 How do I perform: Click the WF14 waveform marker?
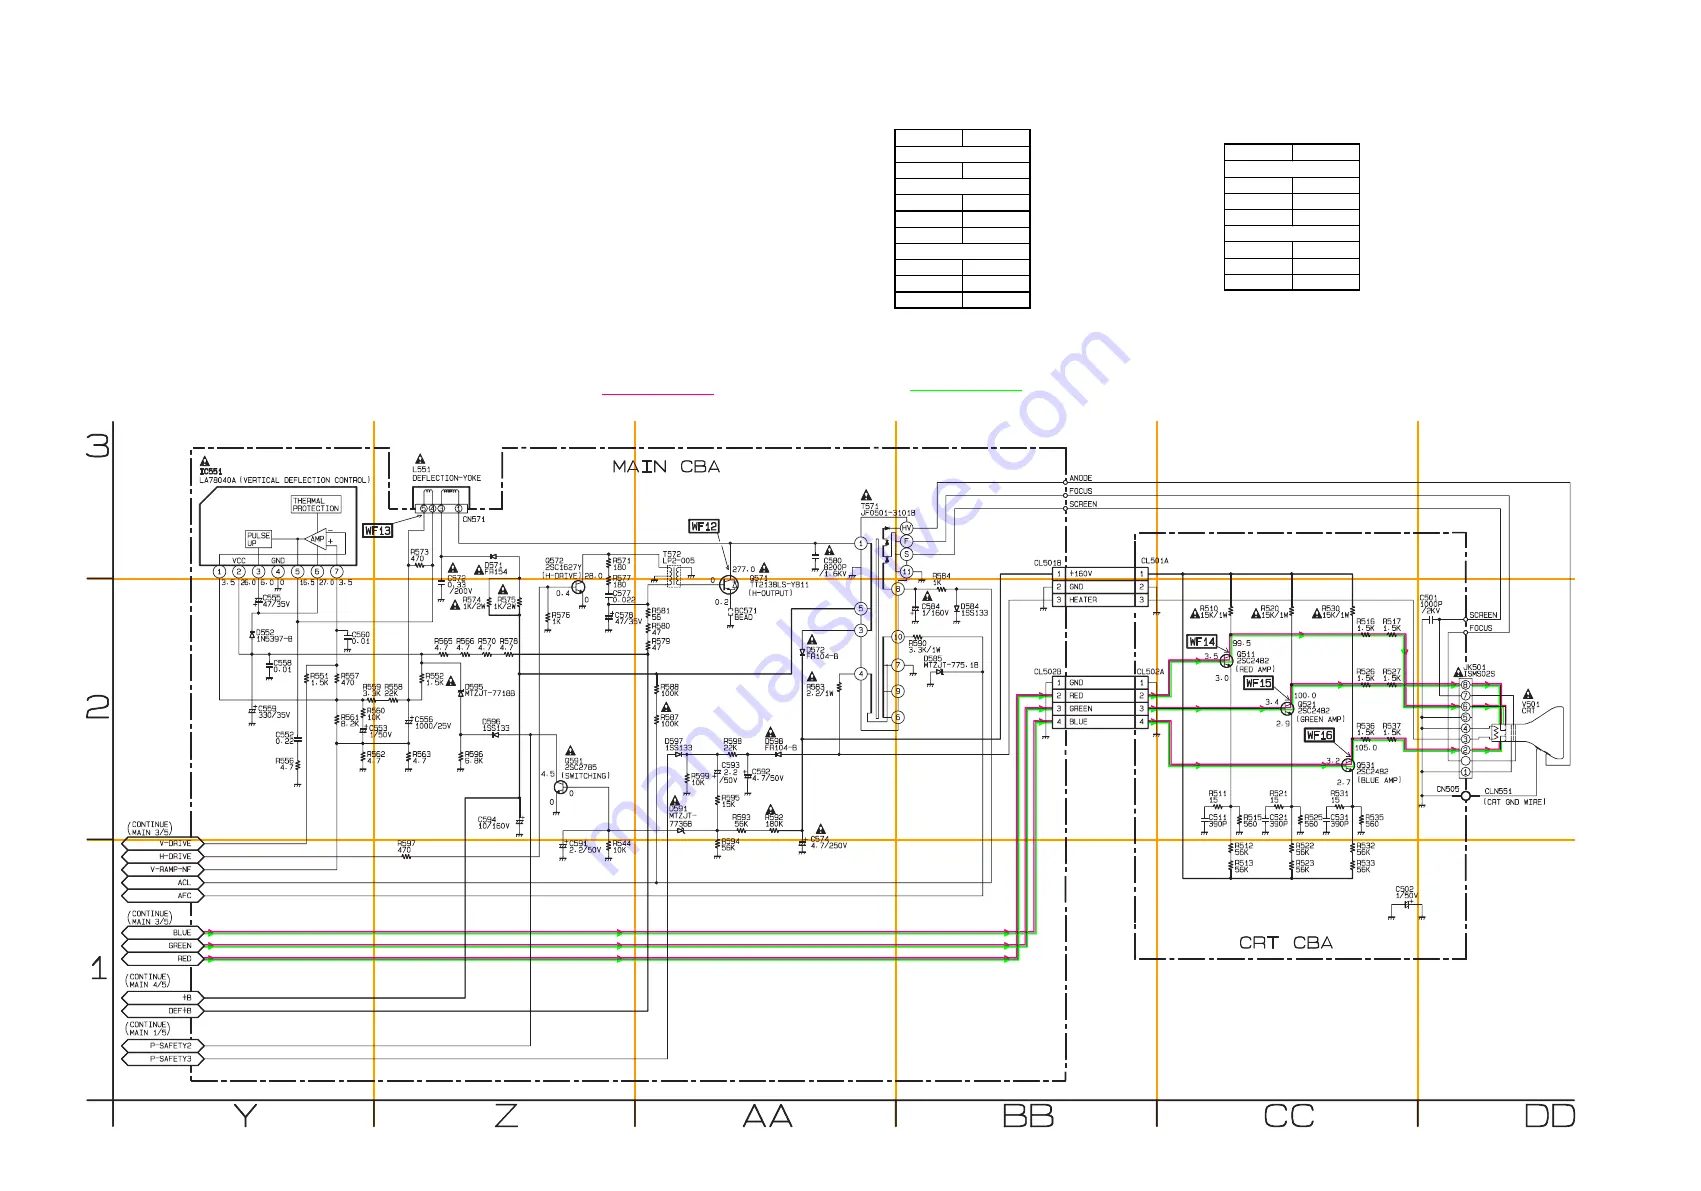1202,642
